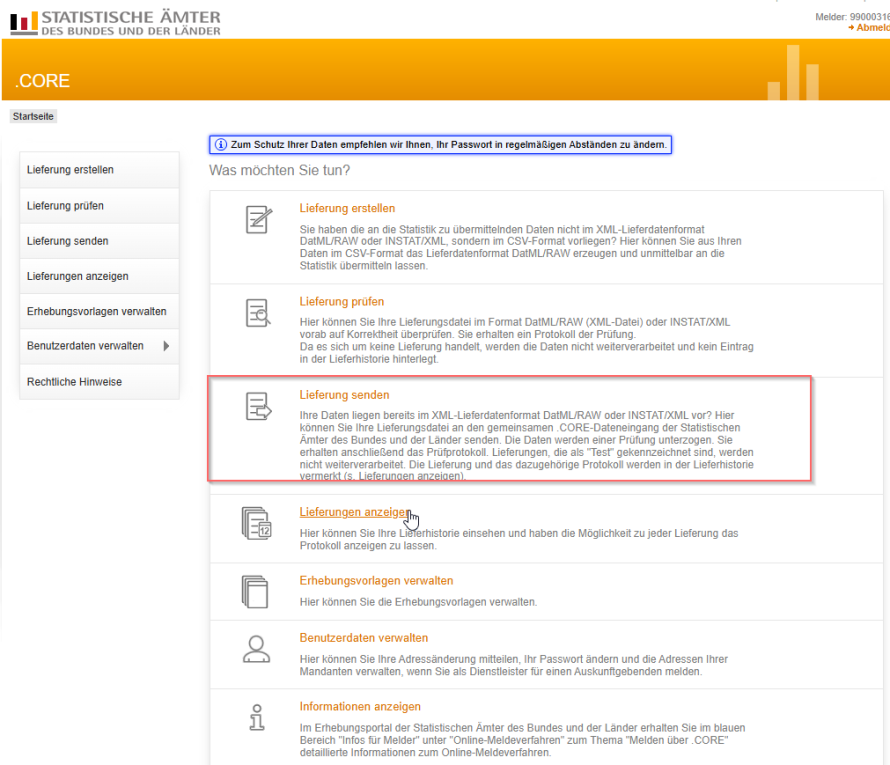This screenshot has height=765, width=890.
Task: Click the orange Lieferung prüfen heading link
Action: 342,301
